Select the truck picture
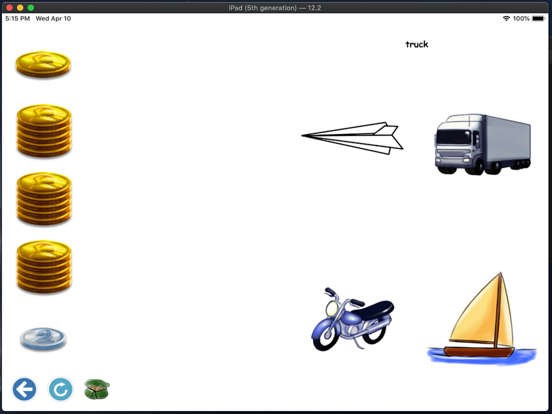The height and width of the screenshot is (414, 552). pos(483,144)
